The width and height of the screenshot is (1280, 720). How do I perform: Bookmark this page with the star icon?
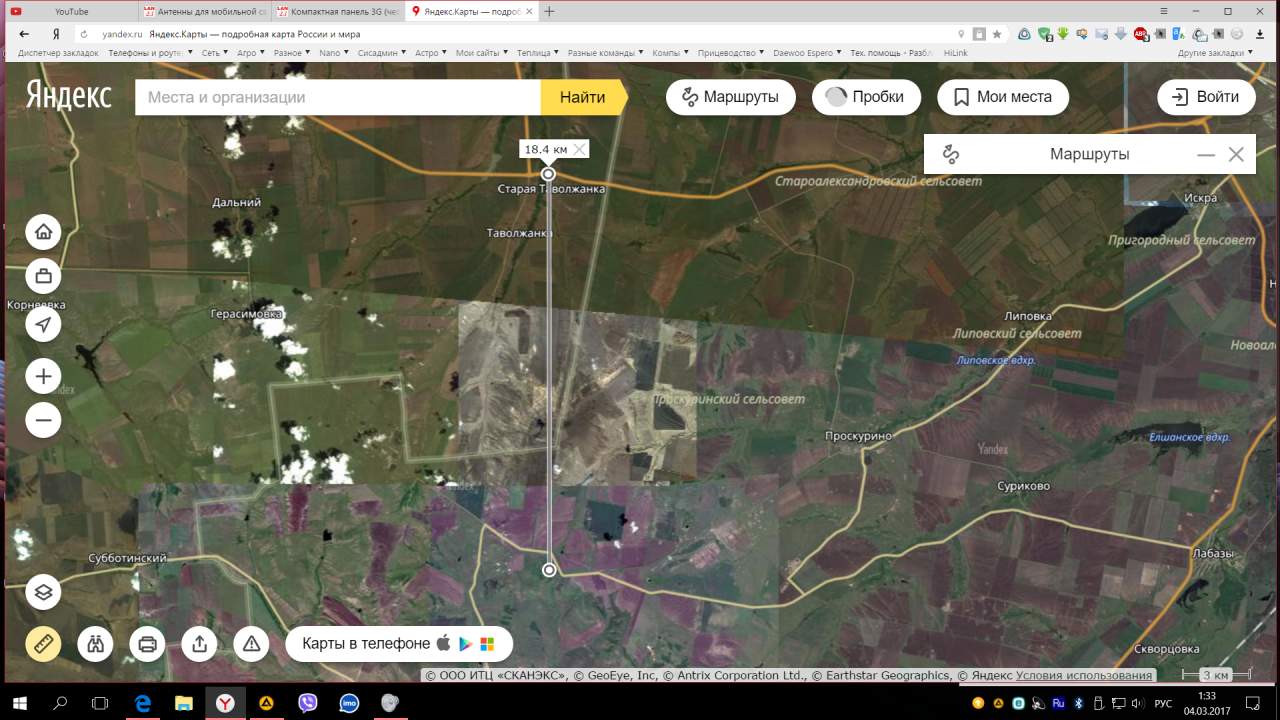[997, 33]
